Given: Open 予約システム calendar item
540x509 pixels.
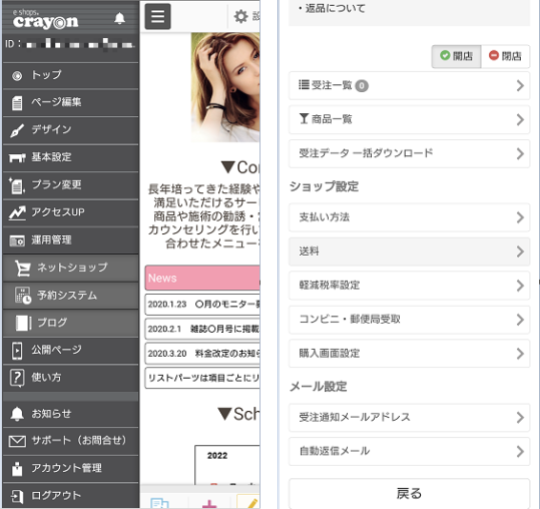Looking at the screenshot, I should pos(71,295).
